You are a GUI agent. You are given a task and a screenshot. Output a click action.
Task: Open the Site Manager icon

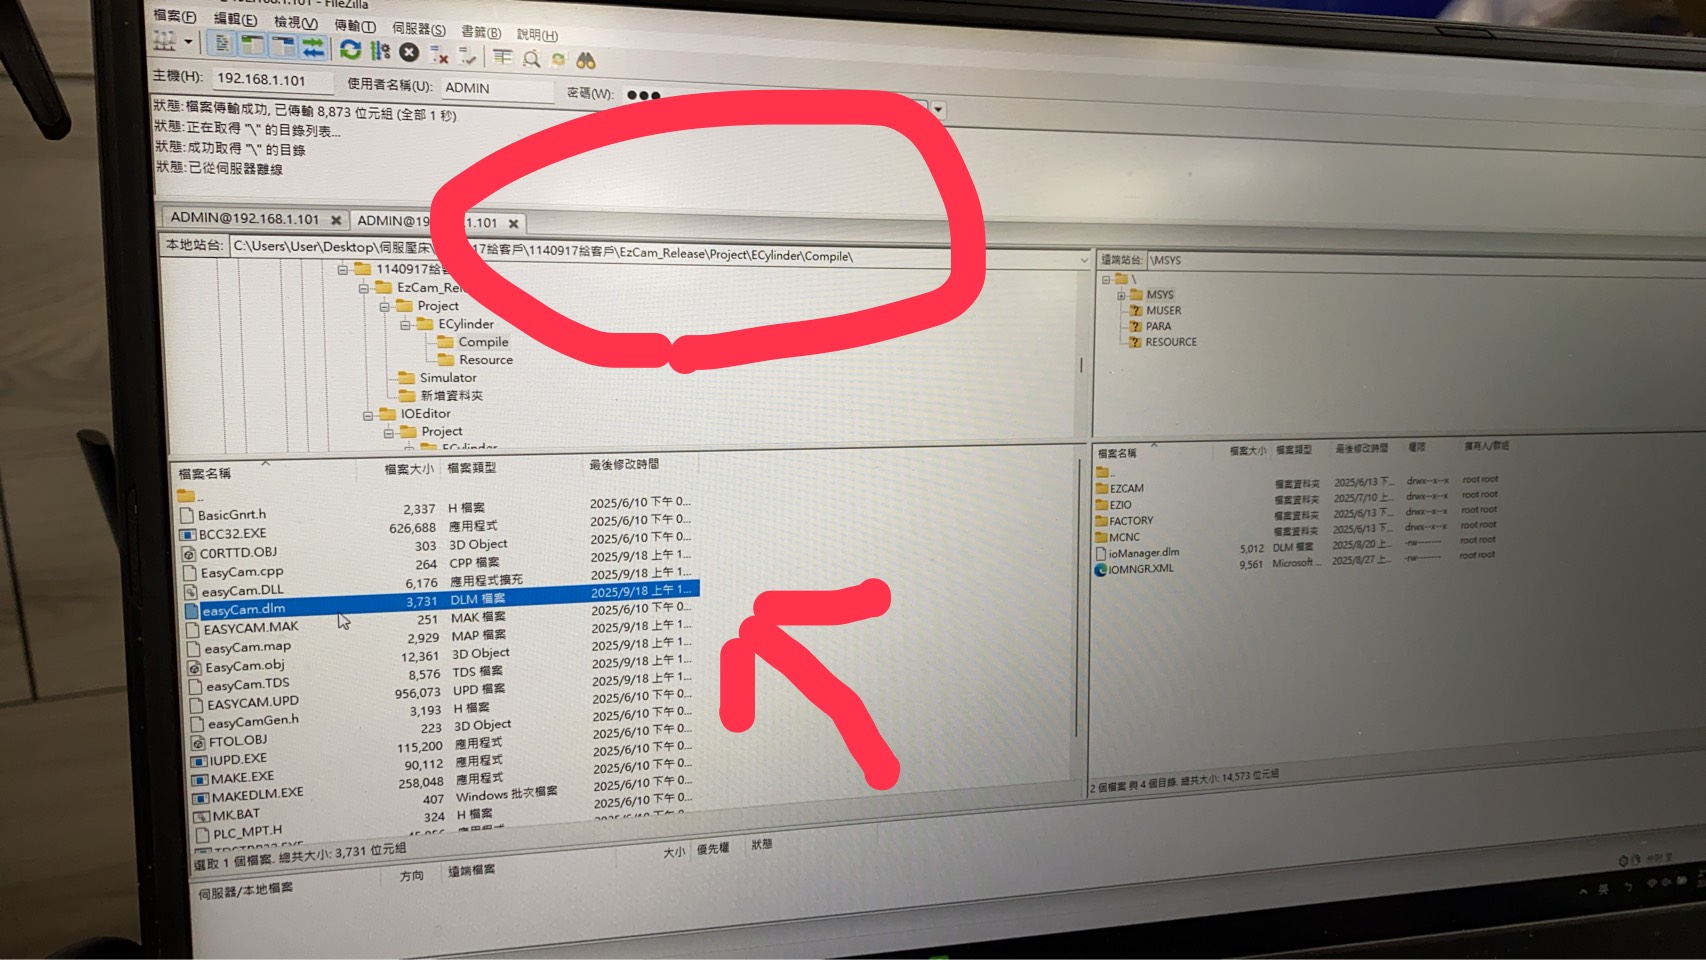[x=164, y=40]
